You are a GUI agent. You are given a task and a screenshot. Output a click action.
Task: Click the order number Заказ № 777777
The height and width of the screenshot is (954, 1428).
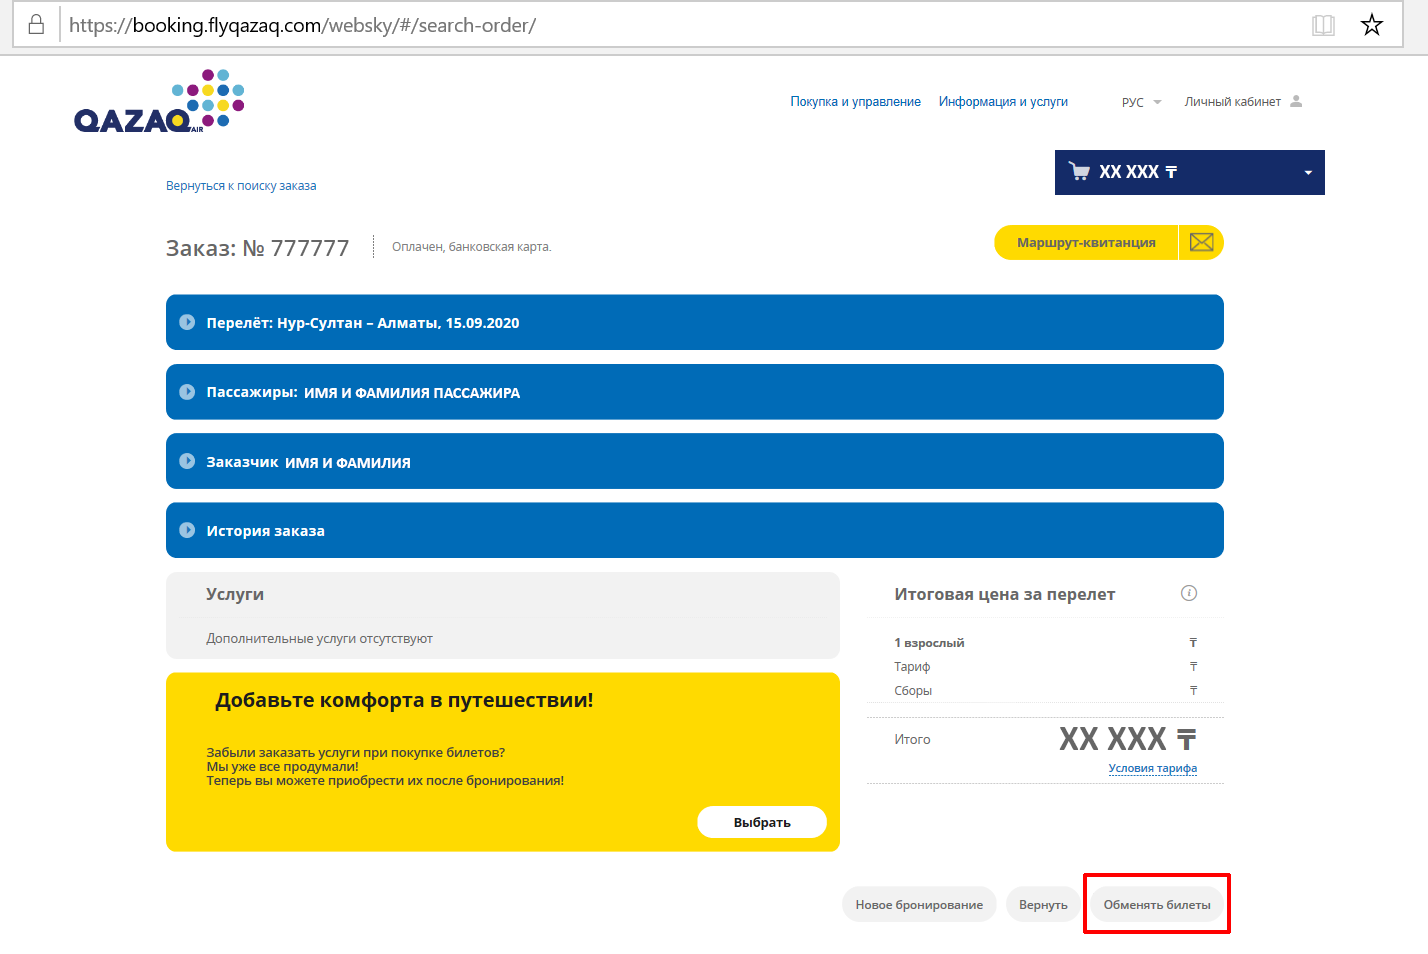pyautogui.click(x=258, y=248)
